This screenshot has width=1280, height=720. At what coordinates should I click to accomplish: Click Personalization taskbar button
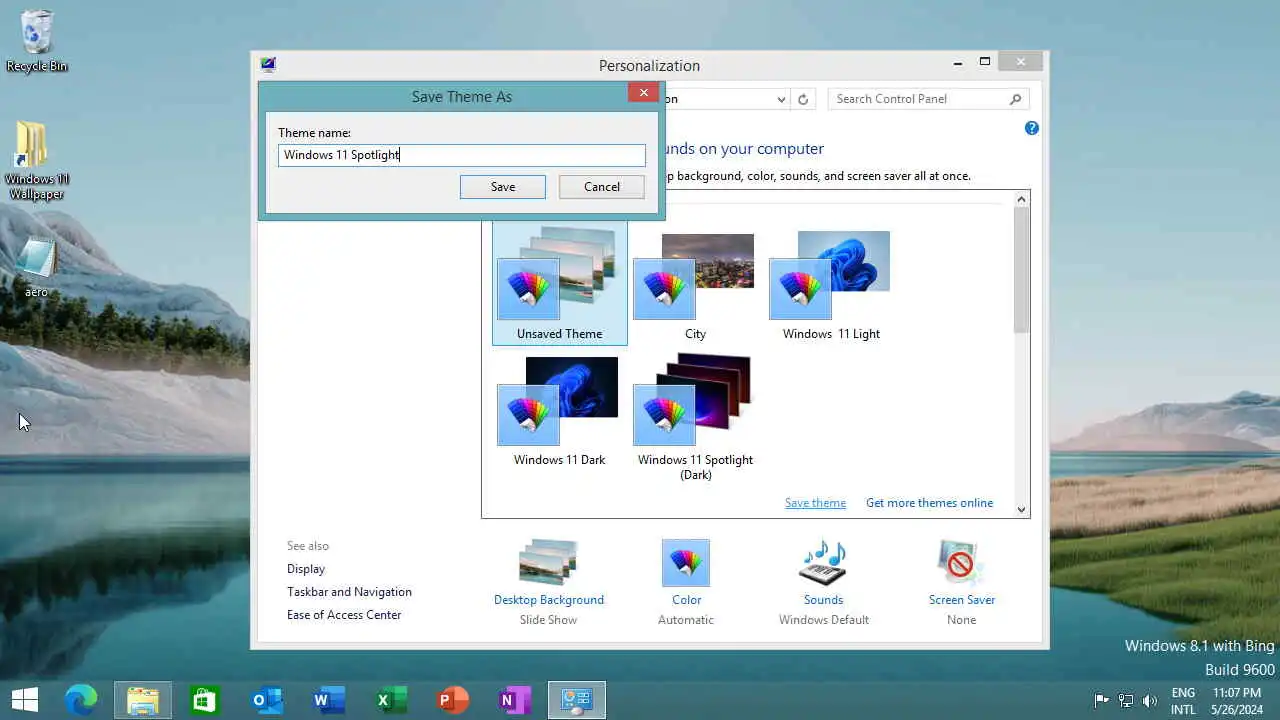tap(577, 700)
